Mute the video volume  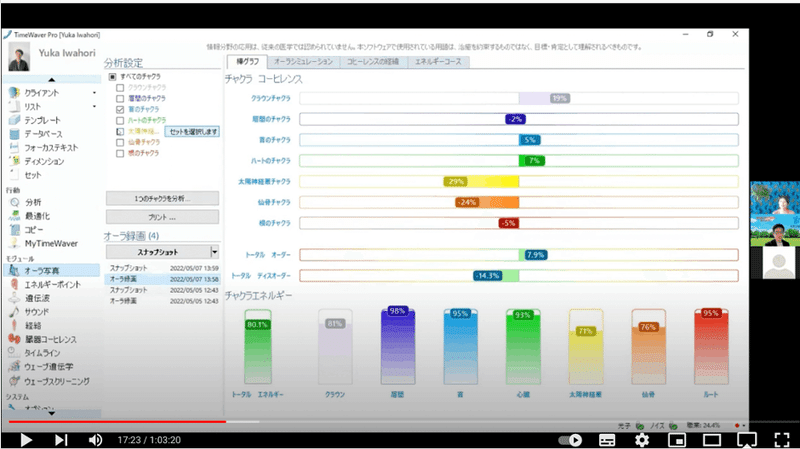pos(95,440)
